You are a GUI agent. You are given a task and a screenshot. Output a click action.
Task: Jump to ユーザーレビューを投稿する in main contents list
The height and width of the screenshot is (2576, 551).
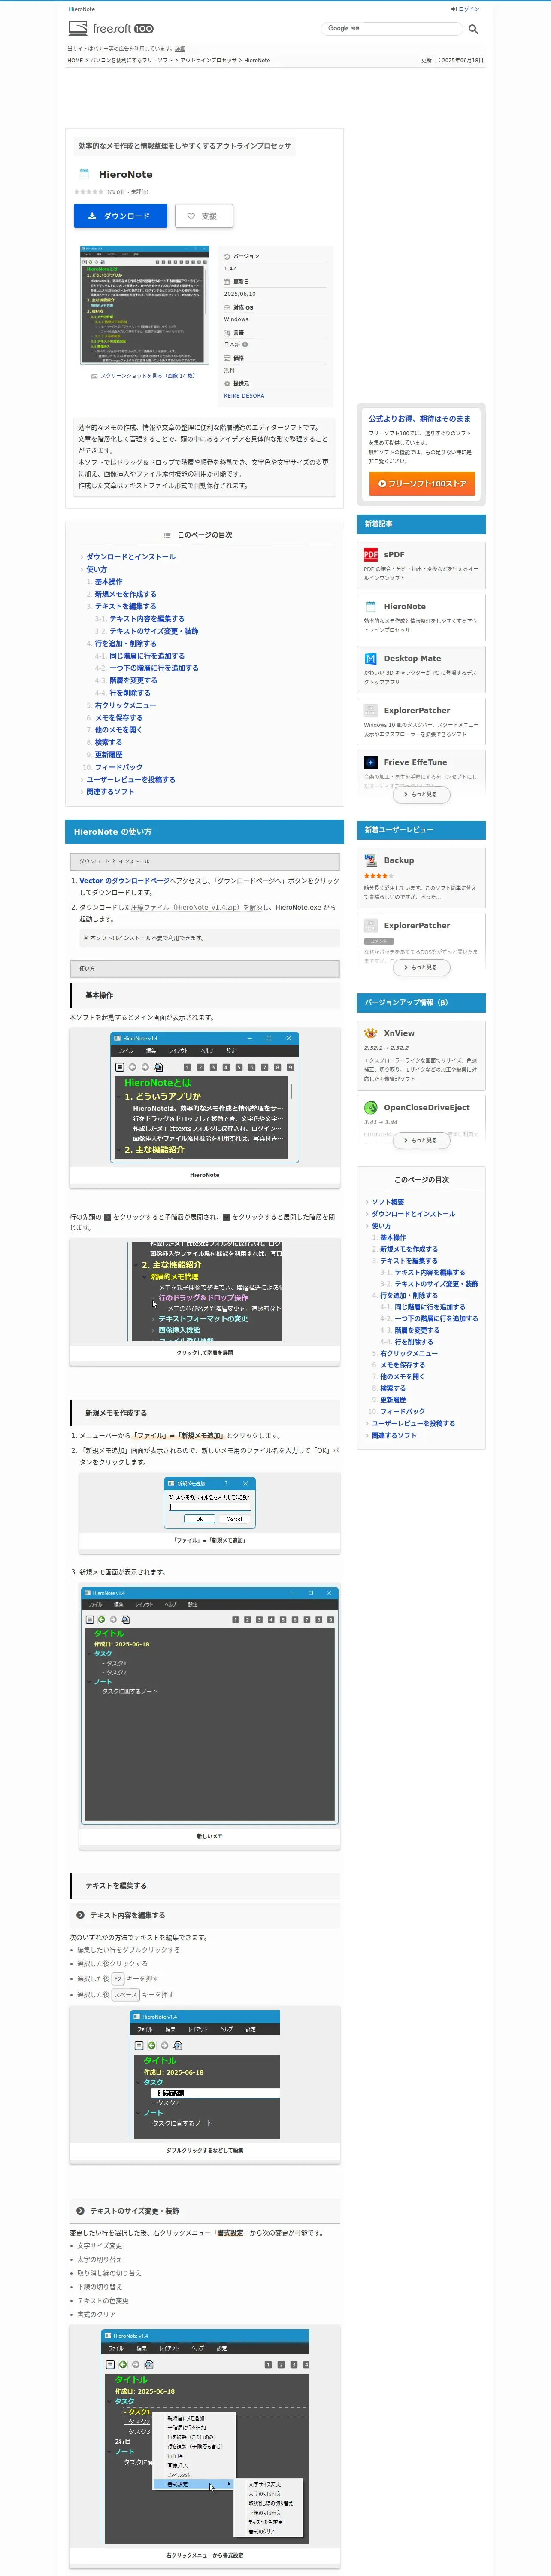coord(130,780)
